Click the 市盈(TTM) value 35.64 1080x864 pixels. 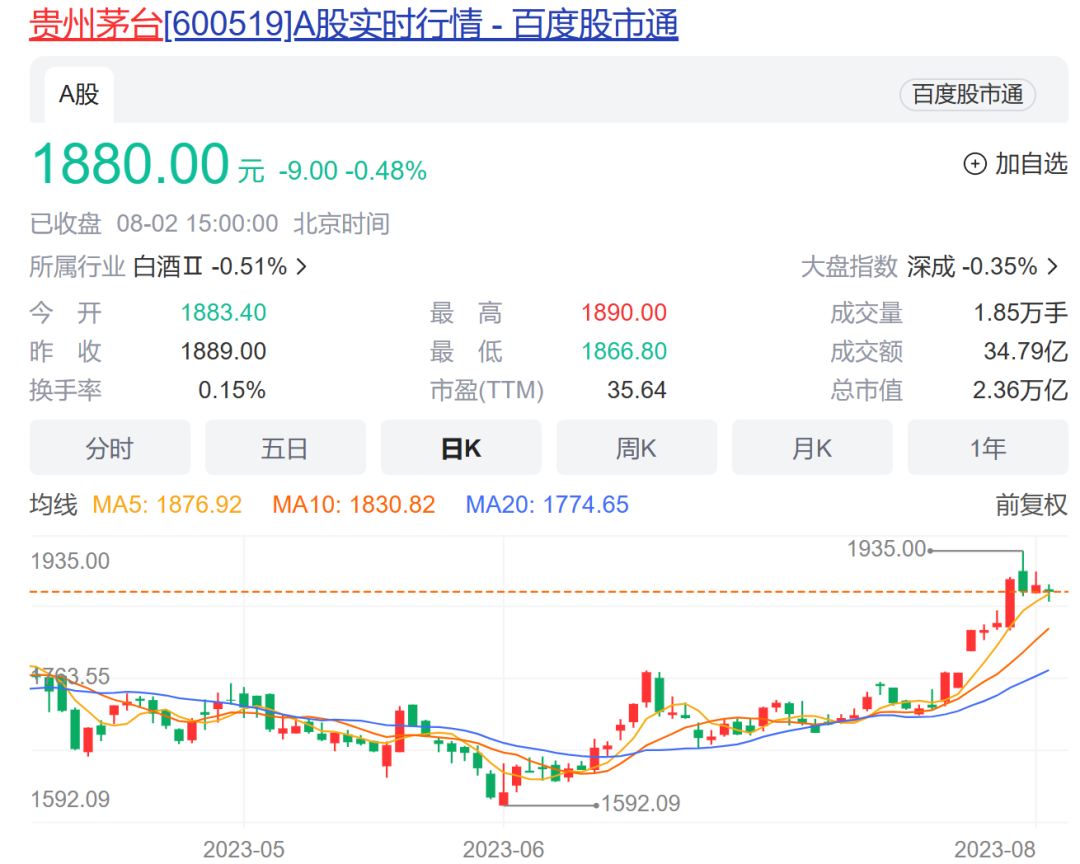click(636, 390)
